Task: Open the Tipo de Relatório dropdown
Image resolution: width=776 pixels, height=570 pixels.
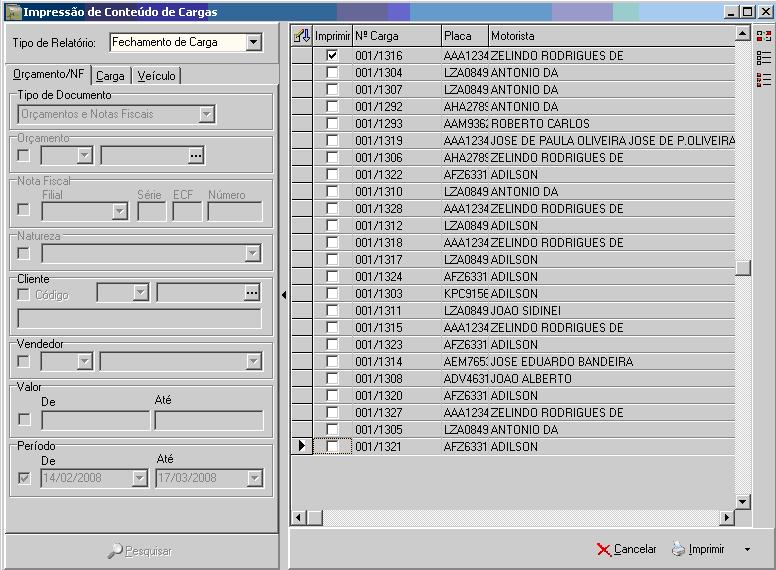Action: pos(253,43)
